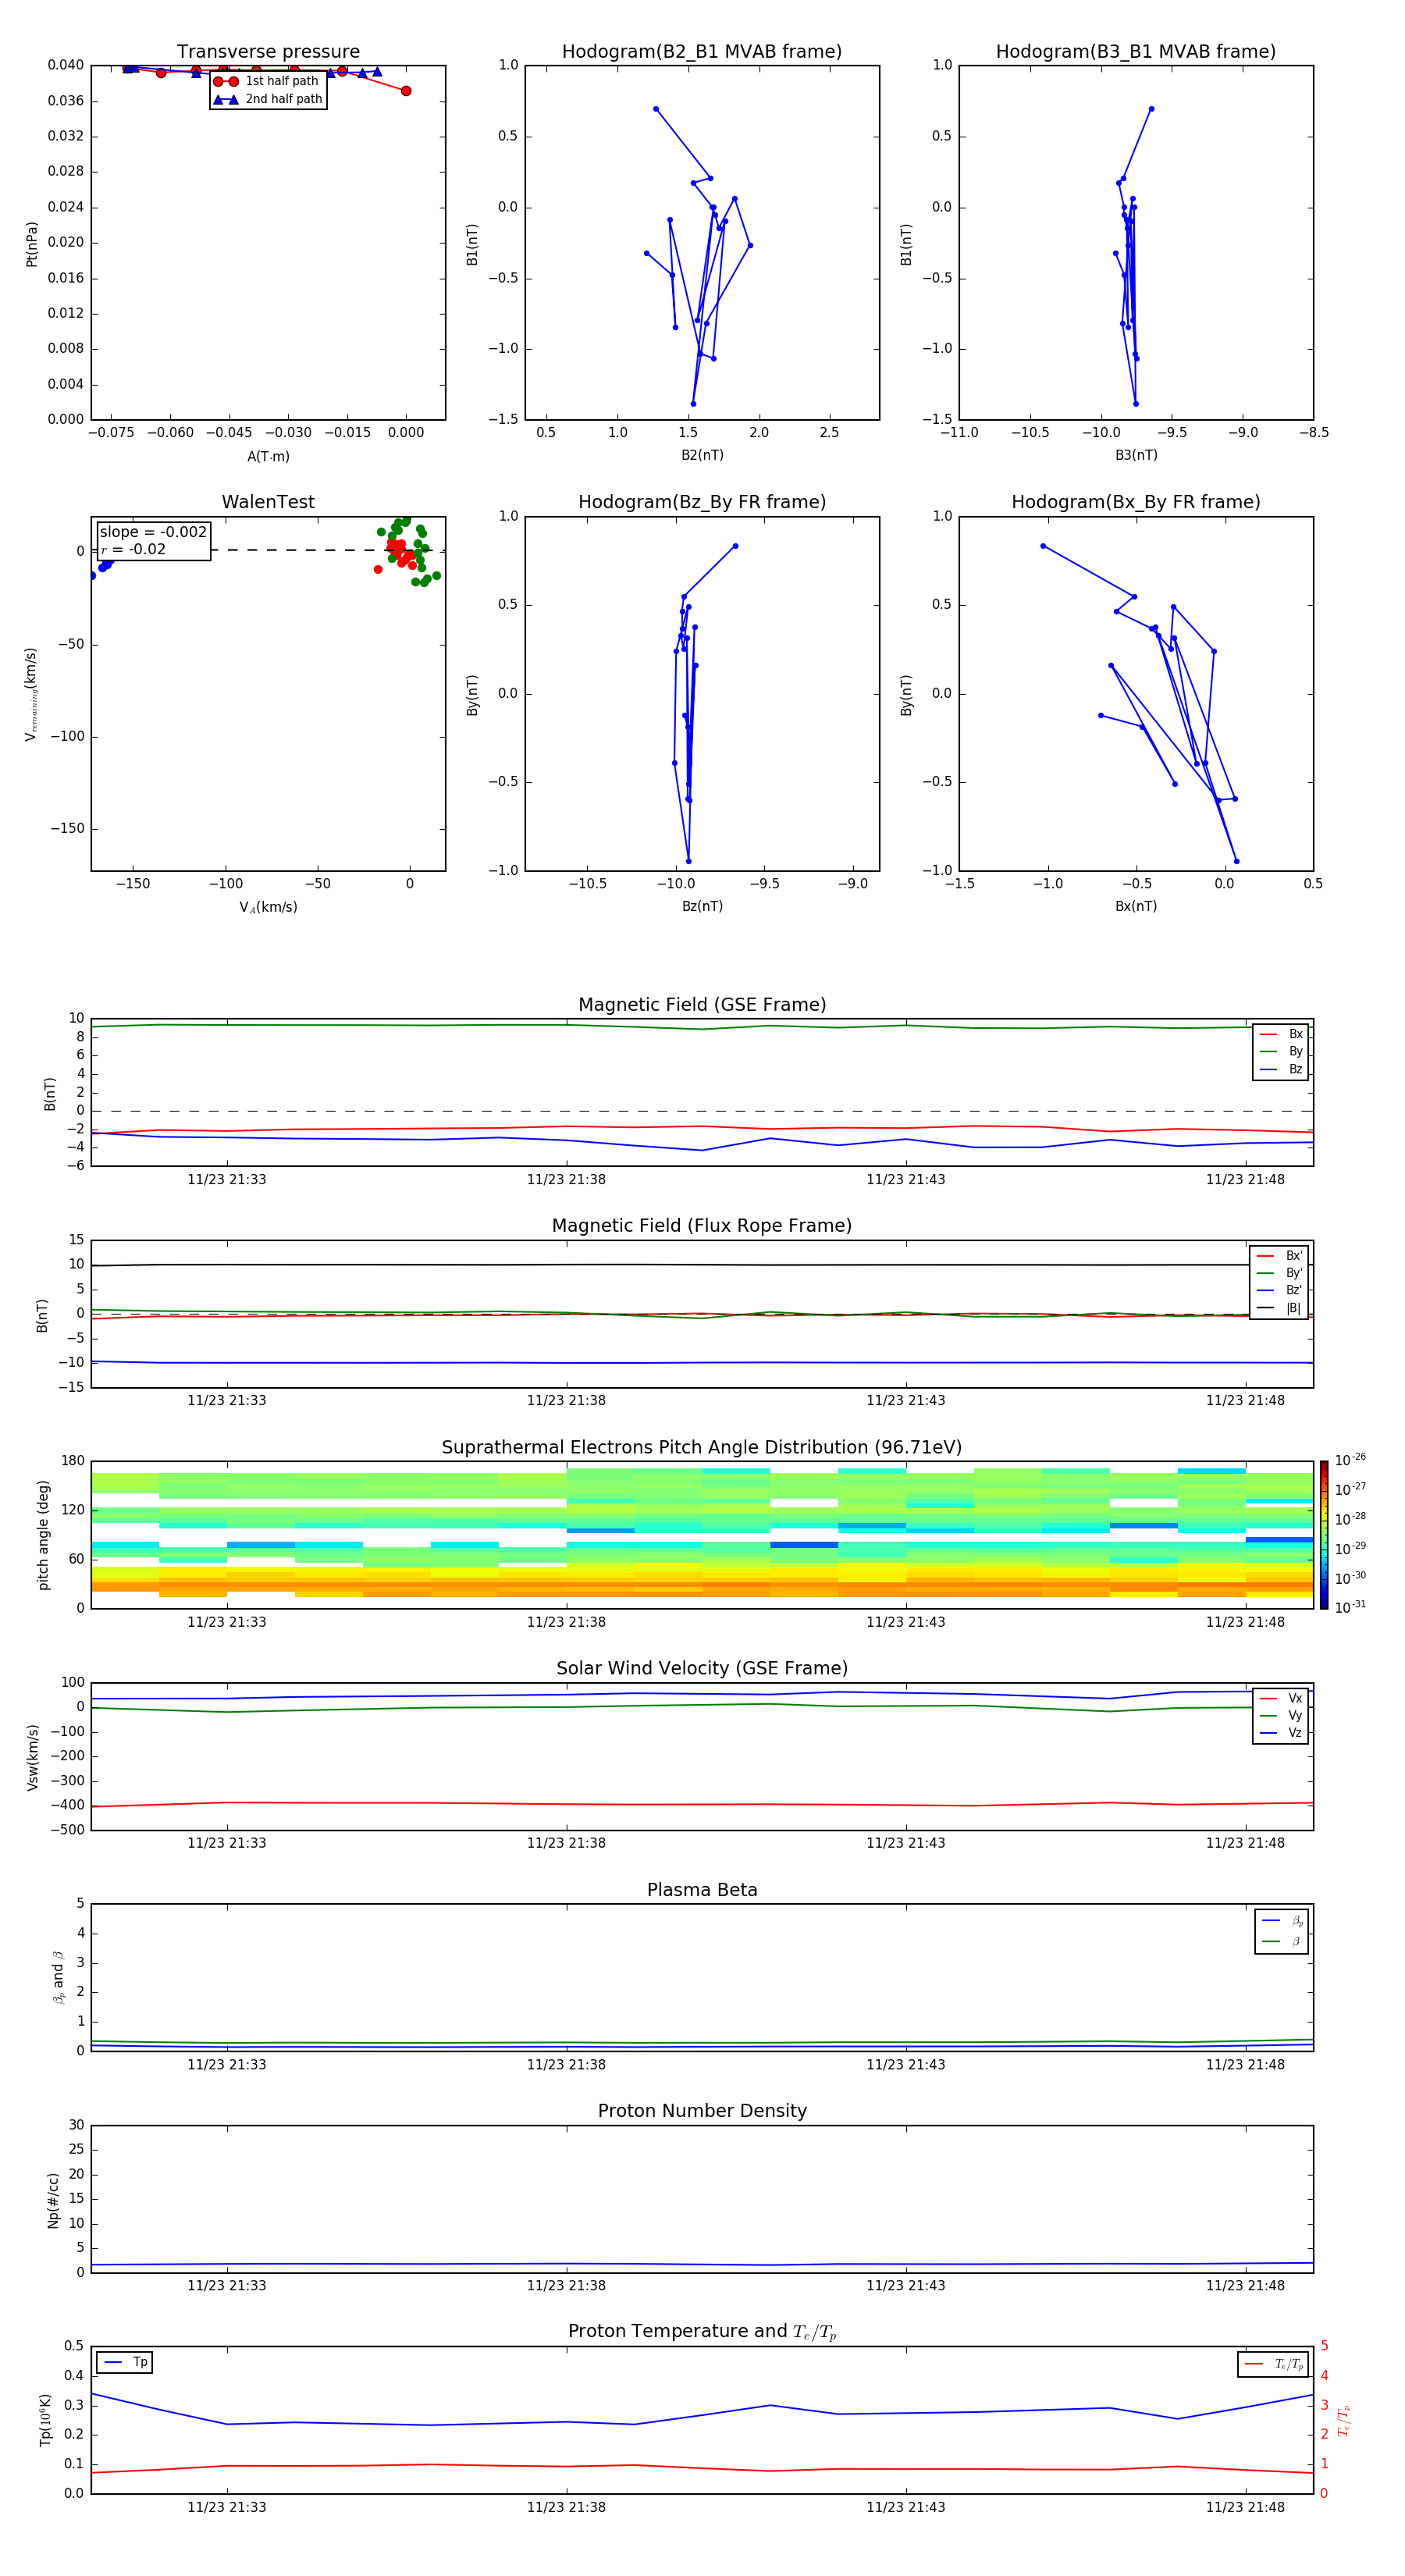Viewport: 1405px width, 2576px height.
Task: Select the 'Magnetic Field (GSE Frame)' title
Action: [702, 1005]
